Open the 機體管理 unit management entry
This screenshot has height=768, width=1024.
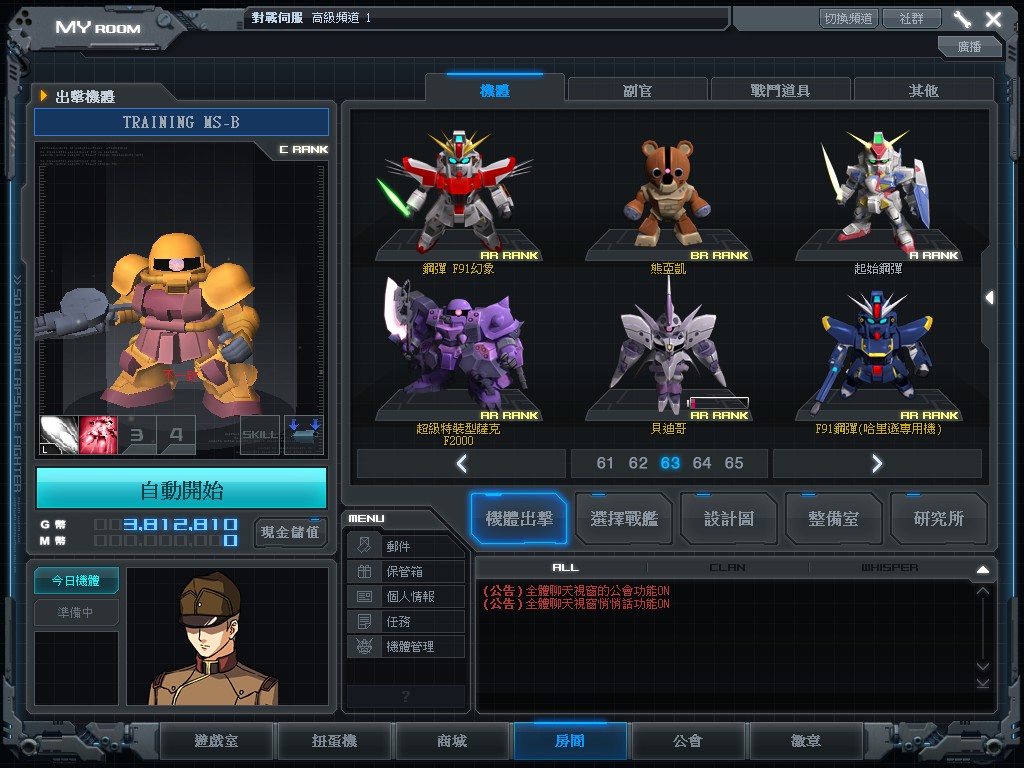coord(406,646)
